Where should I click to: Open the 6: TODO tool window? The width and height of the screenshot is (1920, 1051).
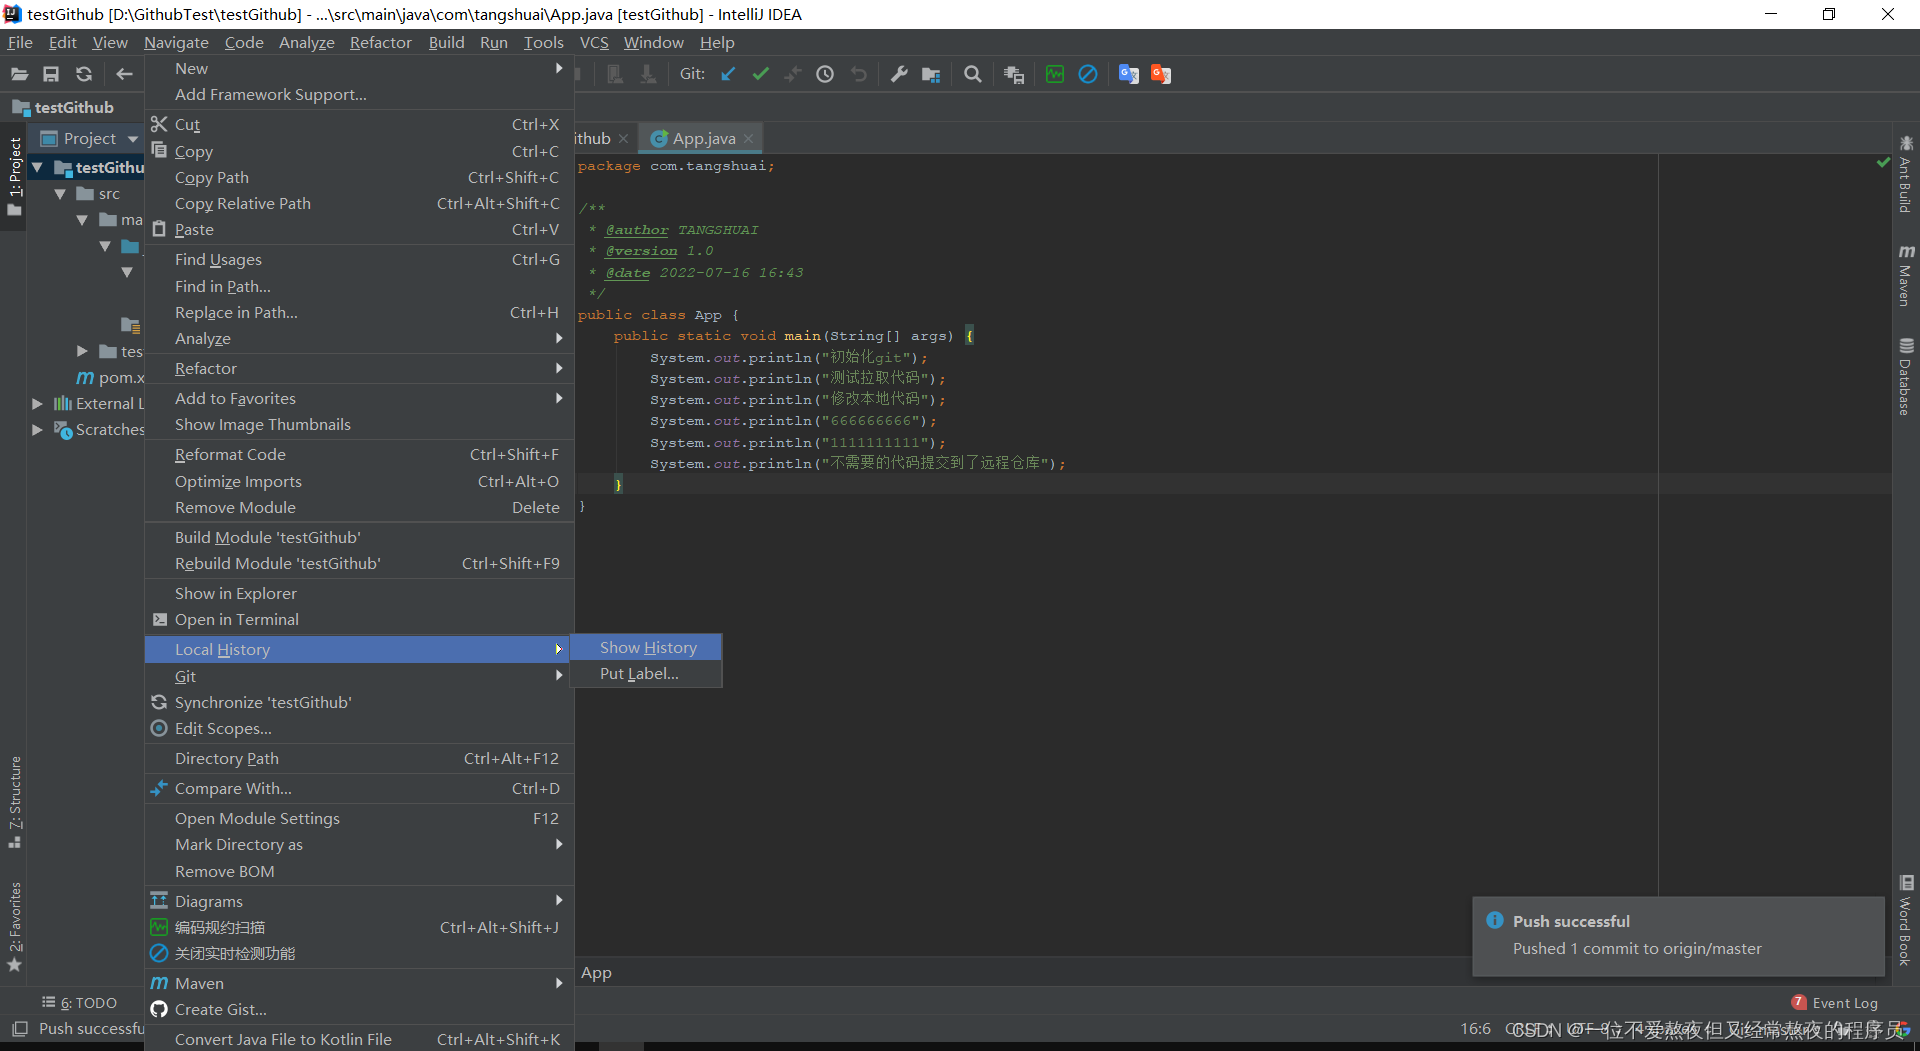[80, 1003]
